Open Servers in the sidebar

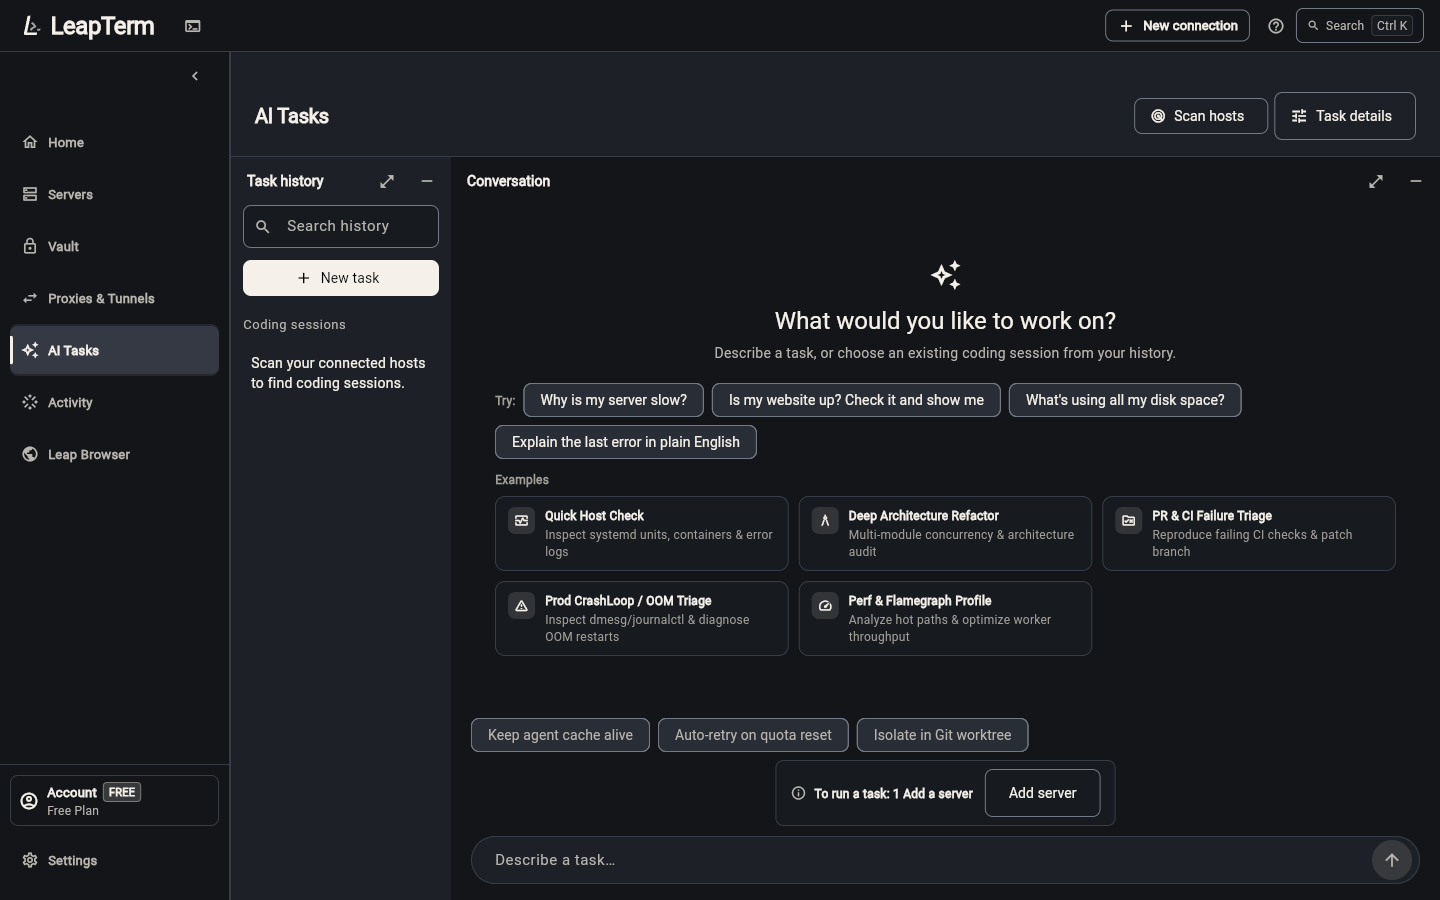114,195
